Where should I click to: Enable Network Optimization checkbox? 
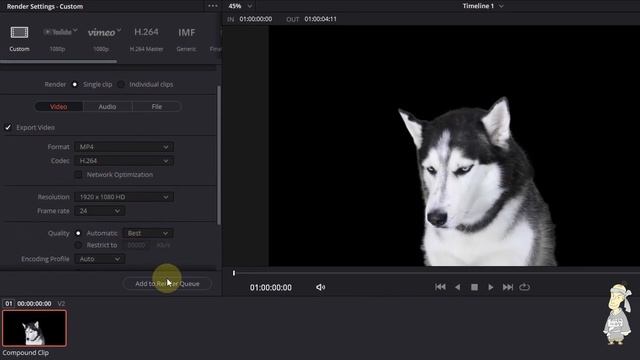point(78,175)
